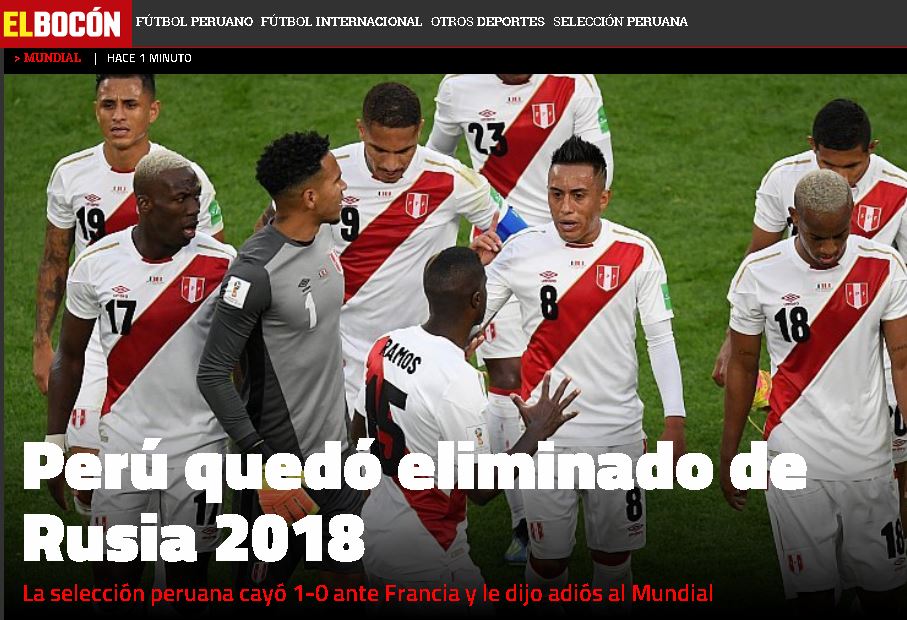Click the number 19 on the left jersey
907x620 pixels.
point(91,224)
